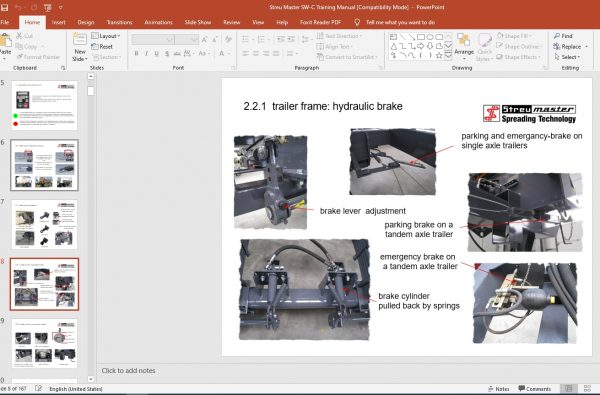Screen dimensions: 600x395
Task: Switch to the Review tab
Action: (x=232, y=22)
